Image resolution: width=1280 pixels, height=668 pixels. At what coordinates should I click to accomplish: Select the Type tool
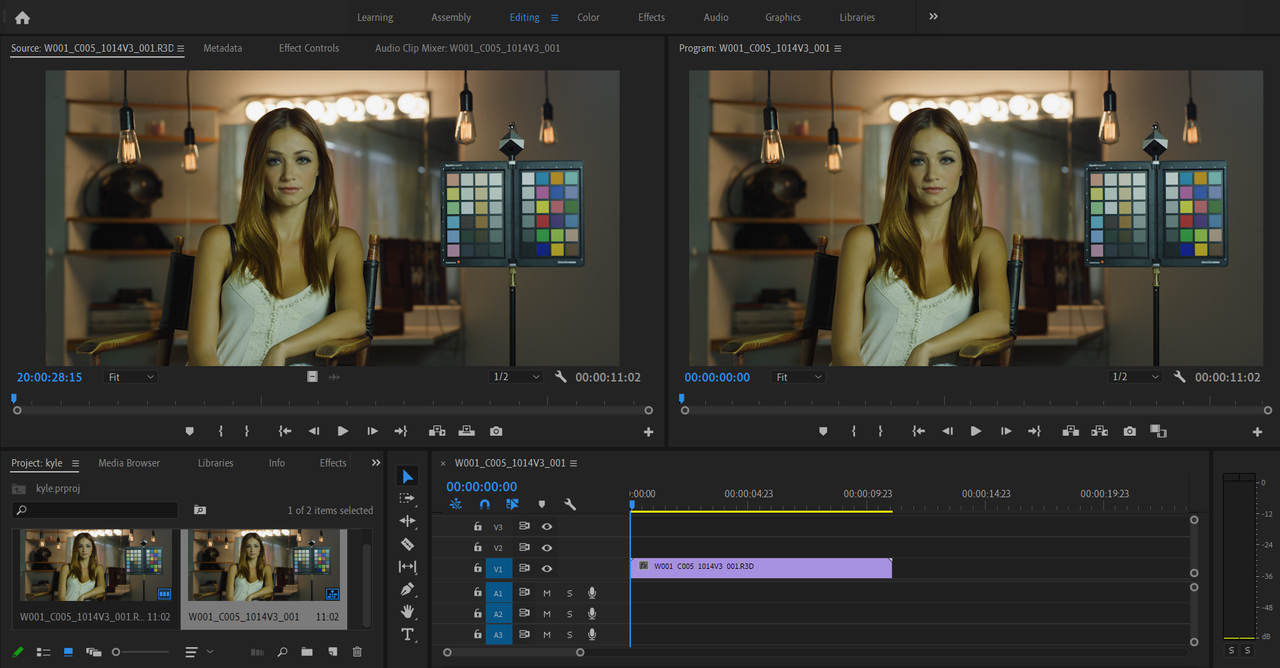point(408,634)
